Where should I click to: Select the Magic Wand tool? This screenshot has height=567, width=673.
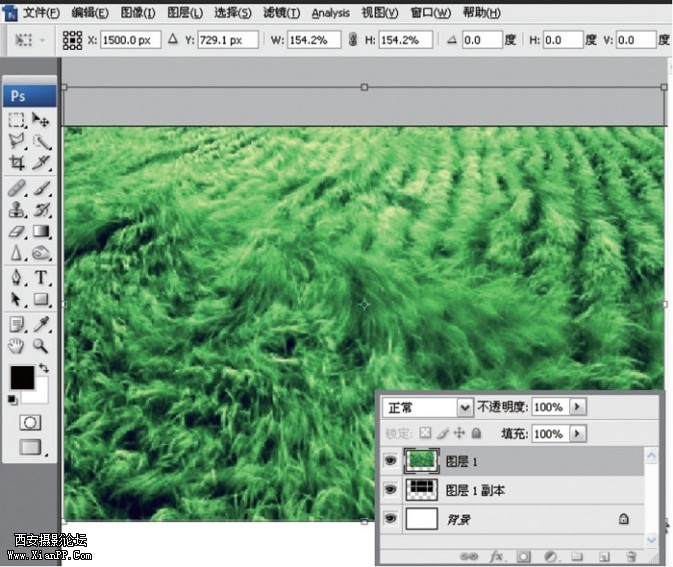tap(41, 141)
